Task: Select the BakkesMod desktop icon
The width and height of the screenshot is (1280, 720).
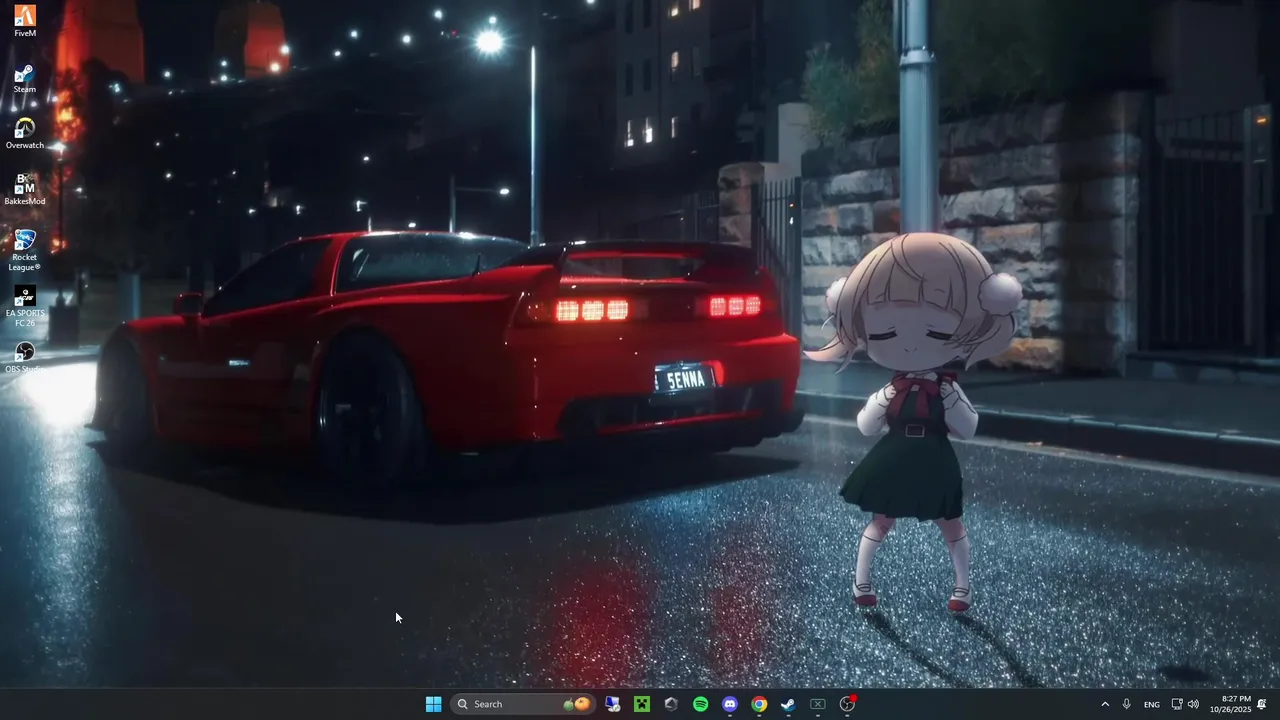Action: click(x=25, y=190)
